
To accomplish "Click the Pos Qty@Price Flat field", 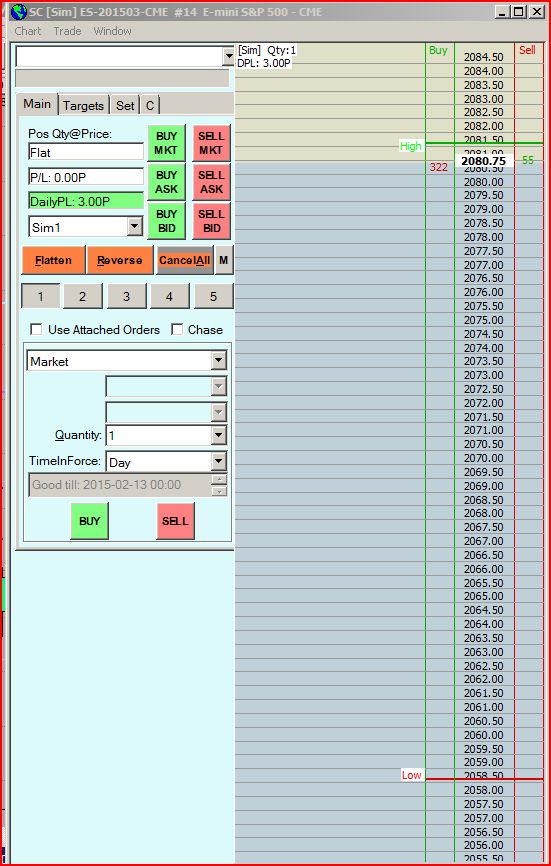I will tap(86, 152).
